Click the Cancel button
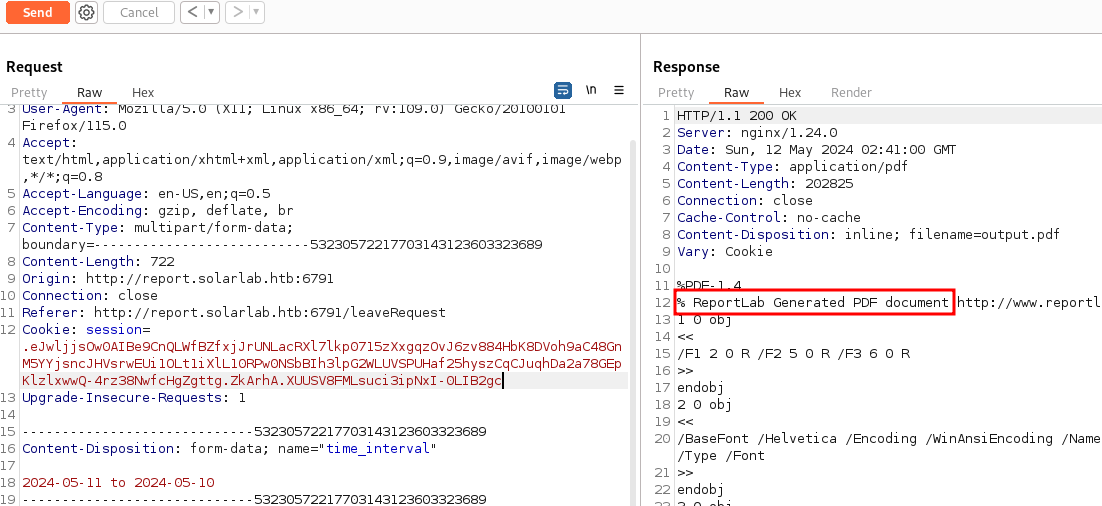1102x506 pixels. pos(139,13)
